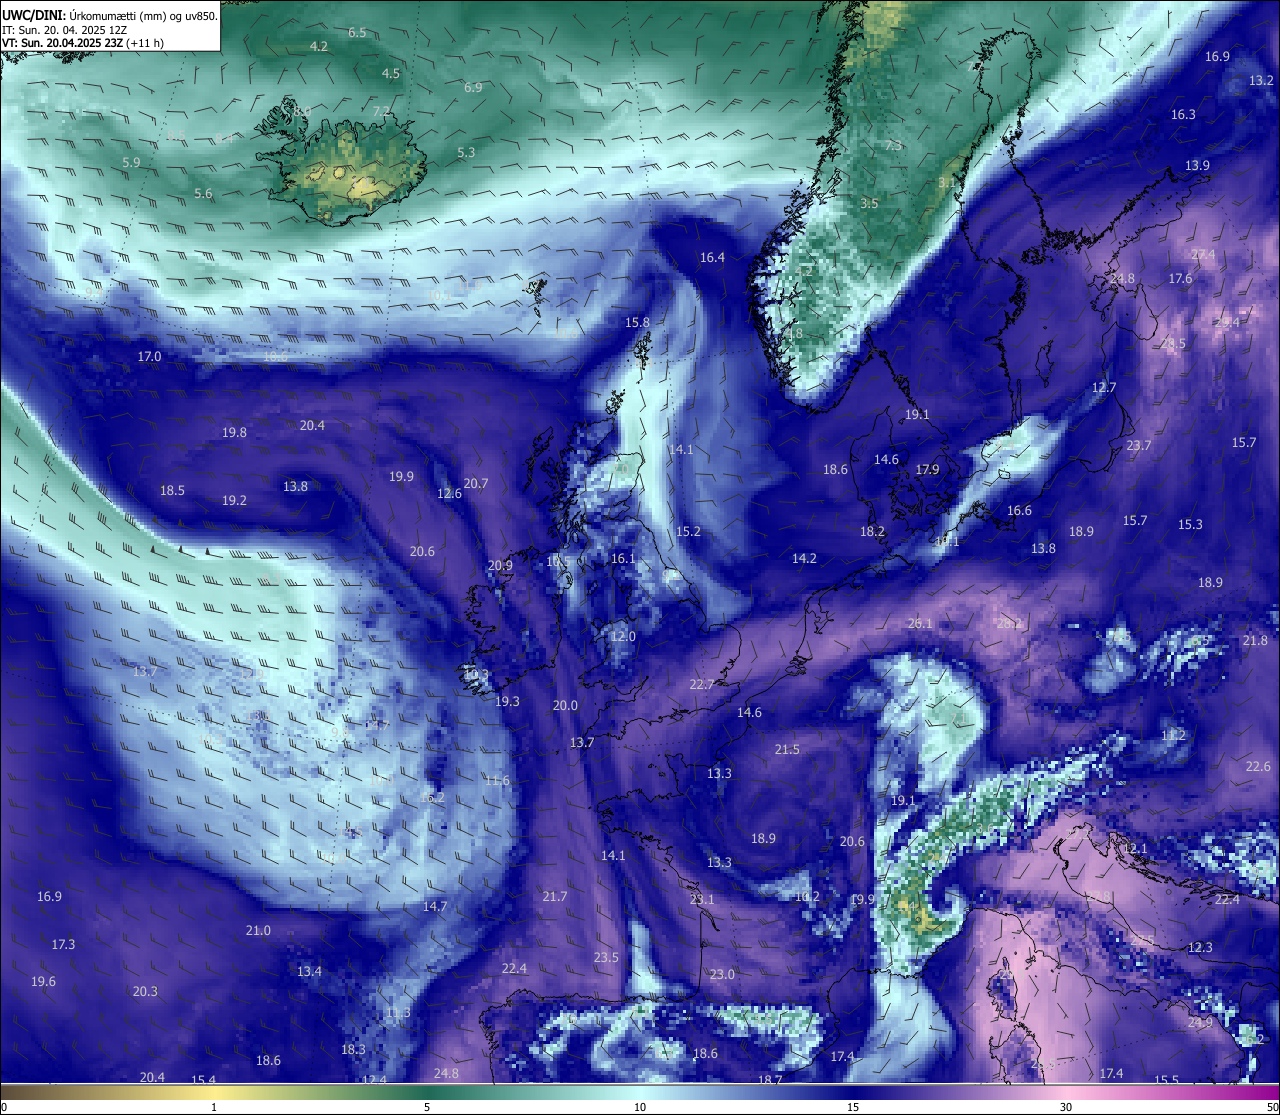Click the 12.0 value over Wales
Image resolution: width=1280 pixels, height=1115 pixels.
click(623, 636)
